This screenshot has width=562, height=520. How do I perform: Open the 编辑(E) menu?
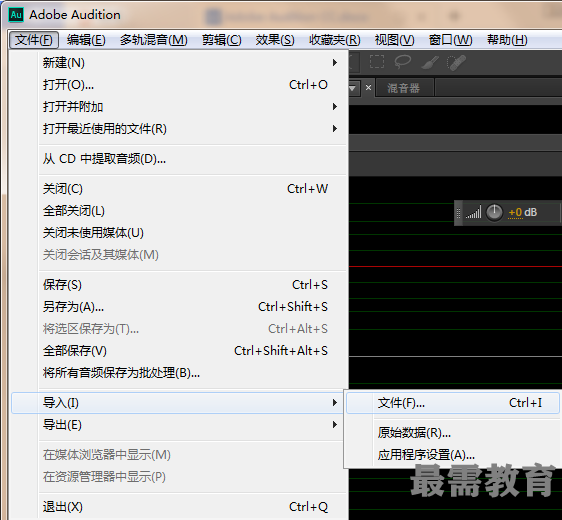[x=86, y=40]
